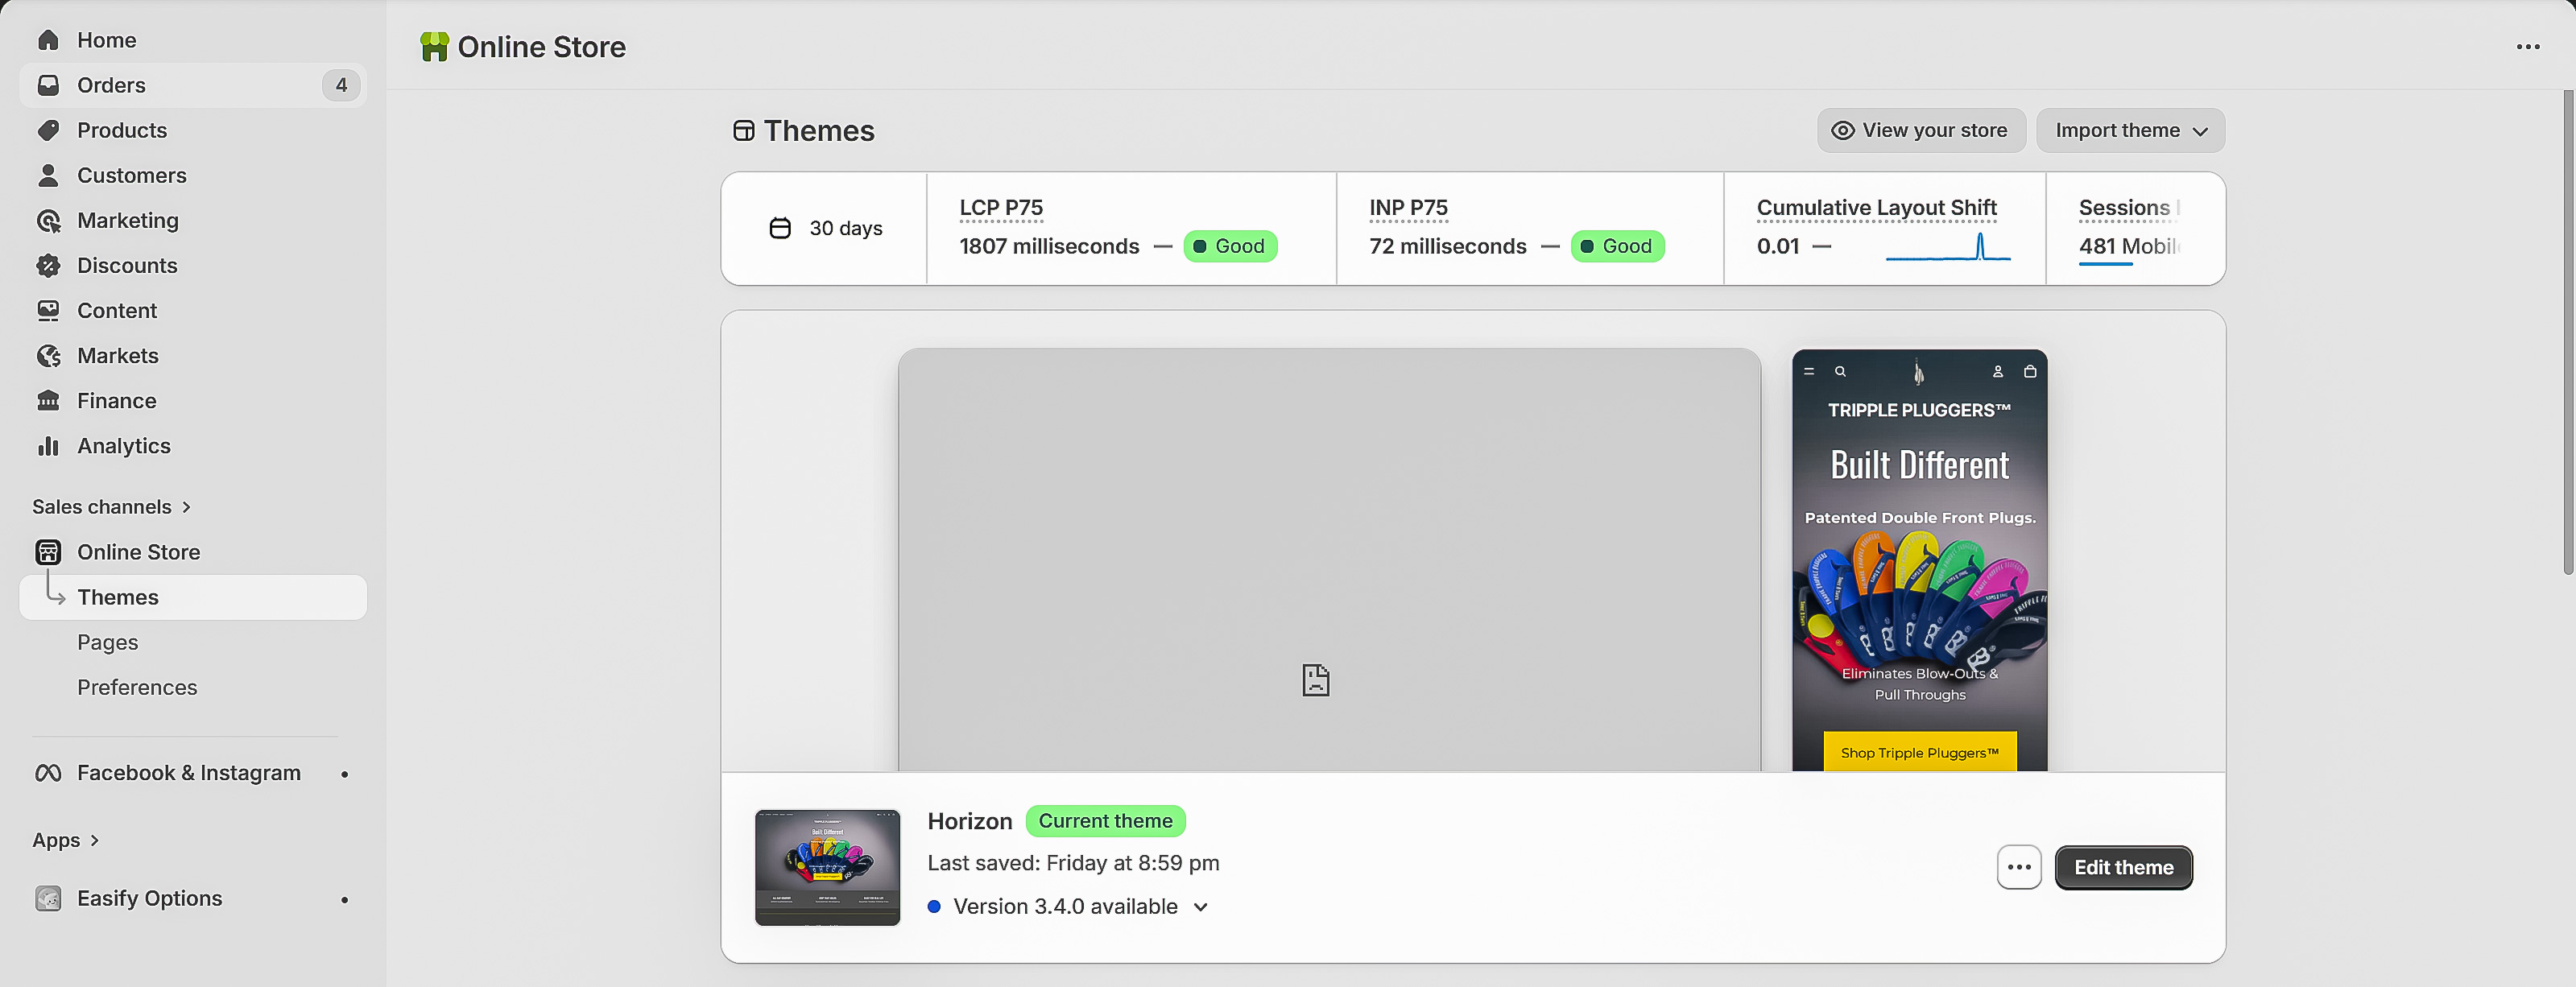Click the Discounts badge icon

pyautogui.click(x=48, y=266)
